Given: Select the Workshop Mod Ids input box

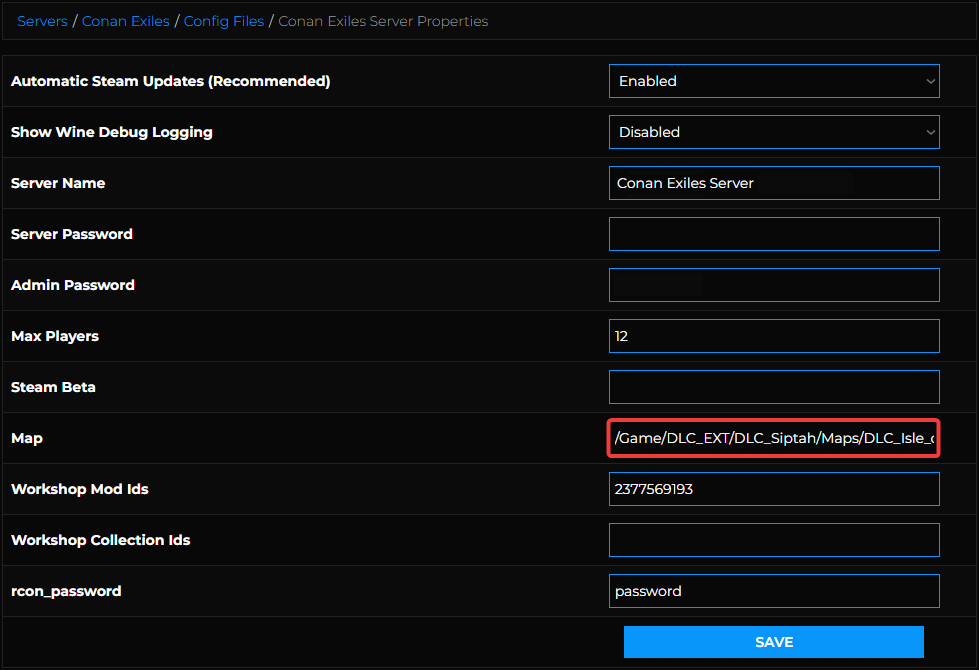Looking at the screenshot, I should click(773, 489).
